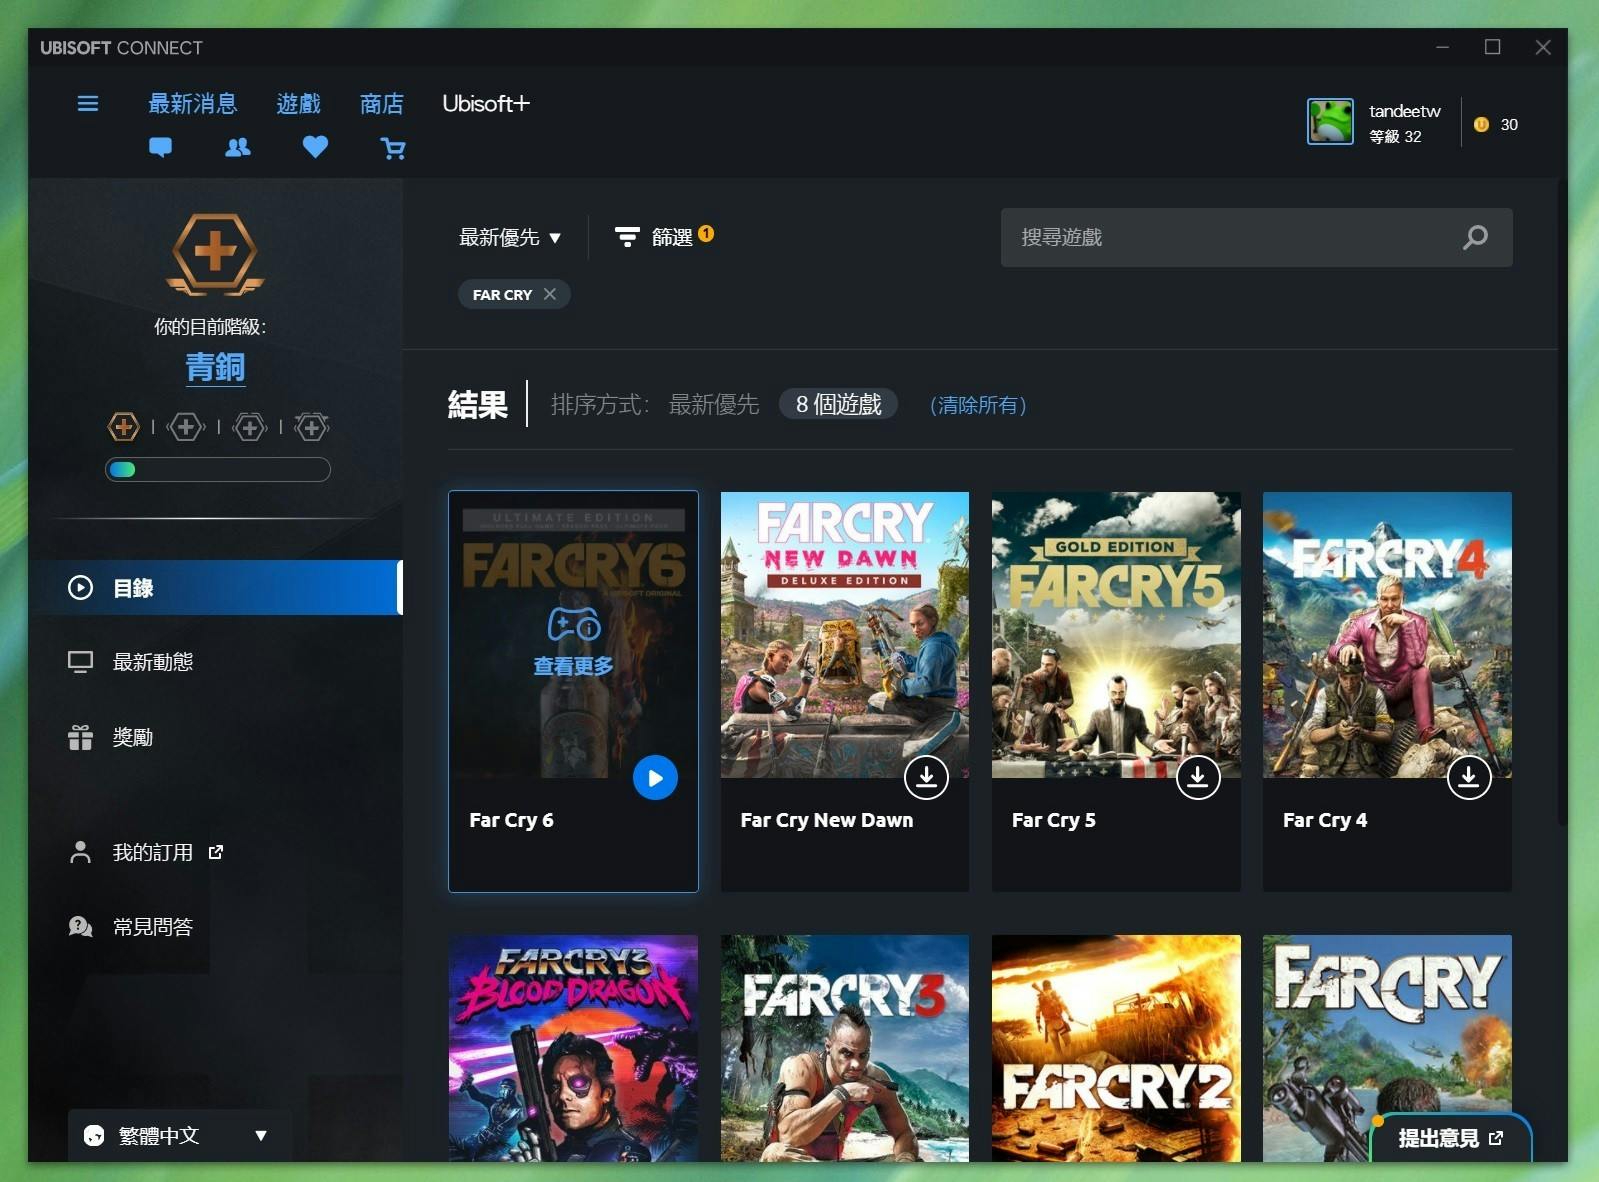Image resolution: width=1599 pixels, height=1182 pixels.
Task: Click the tandeetw username
Action: click(1404, 111)
